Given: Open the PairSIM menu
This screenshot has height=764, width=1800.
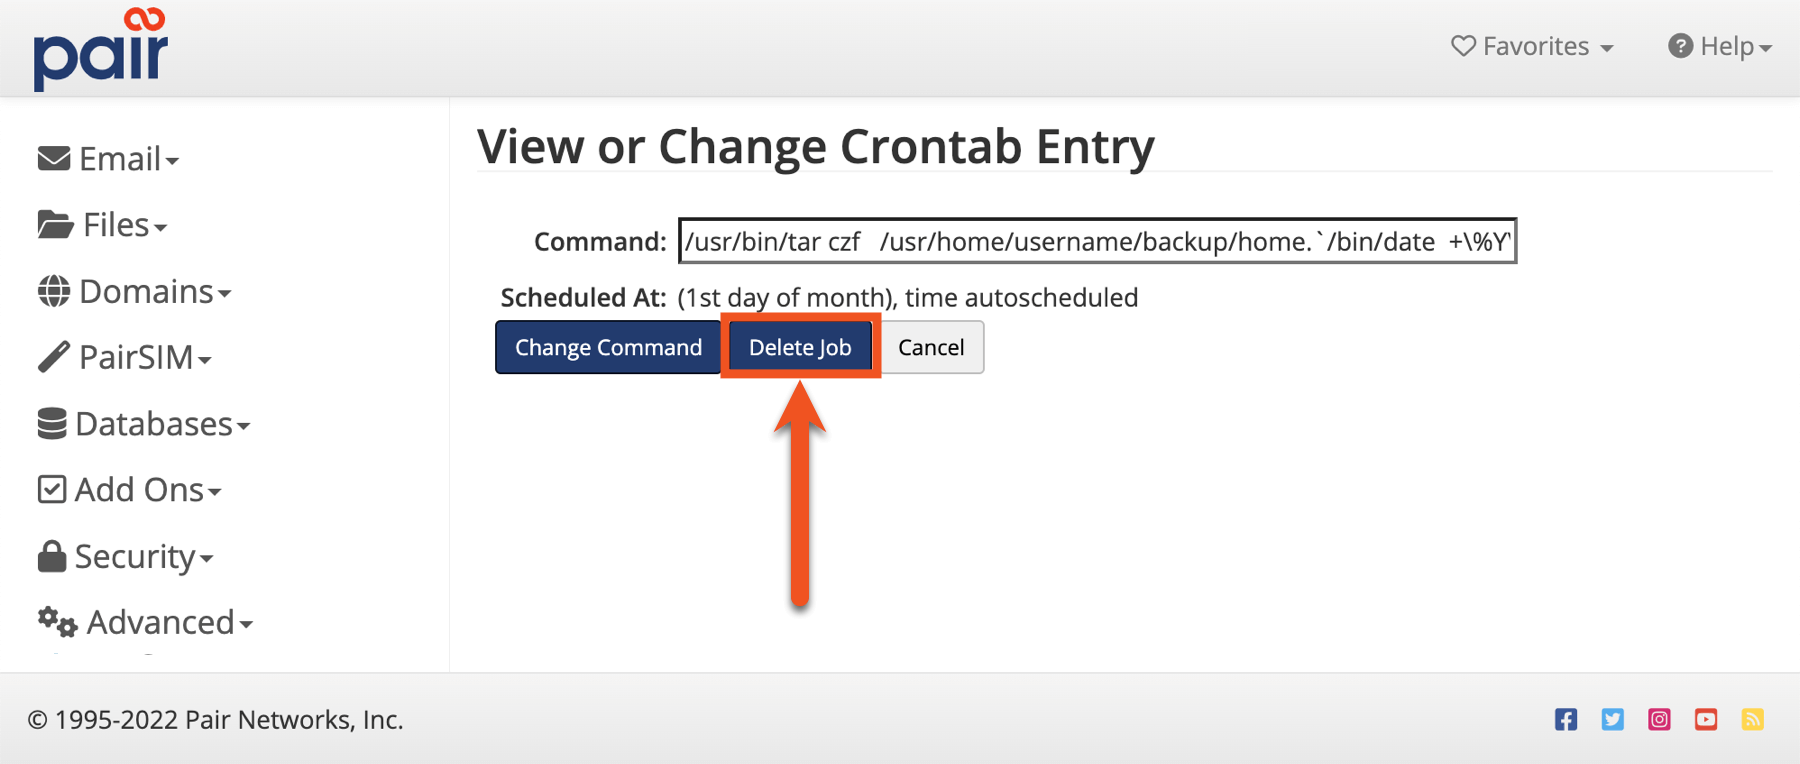Looking at the screenshot, I should [x=125, y=358].
